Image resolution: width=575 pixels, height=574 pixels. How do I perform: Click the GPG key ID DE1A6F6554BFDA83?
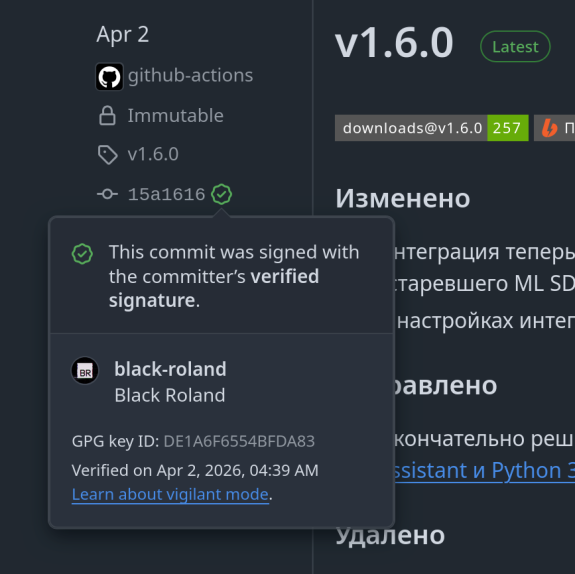(x=239, y=442)
